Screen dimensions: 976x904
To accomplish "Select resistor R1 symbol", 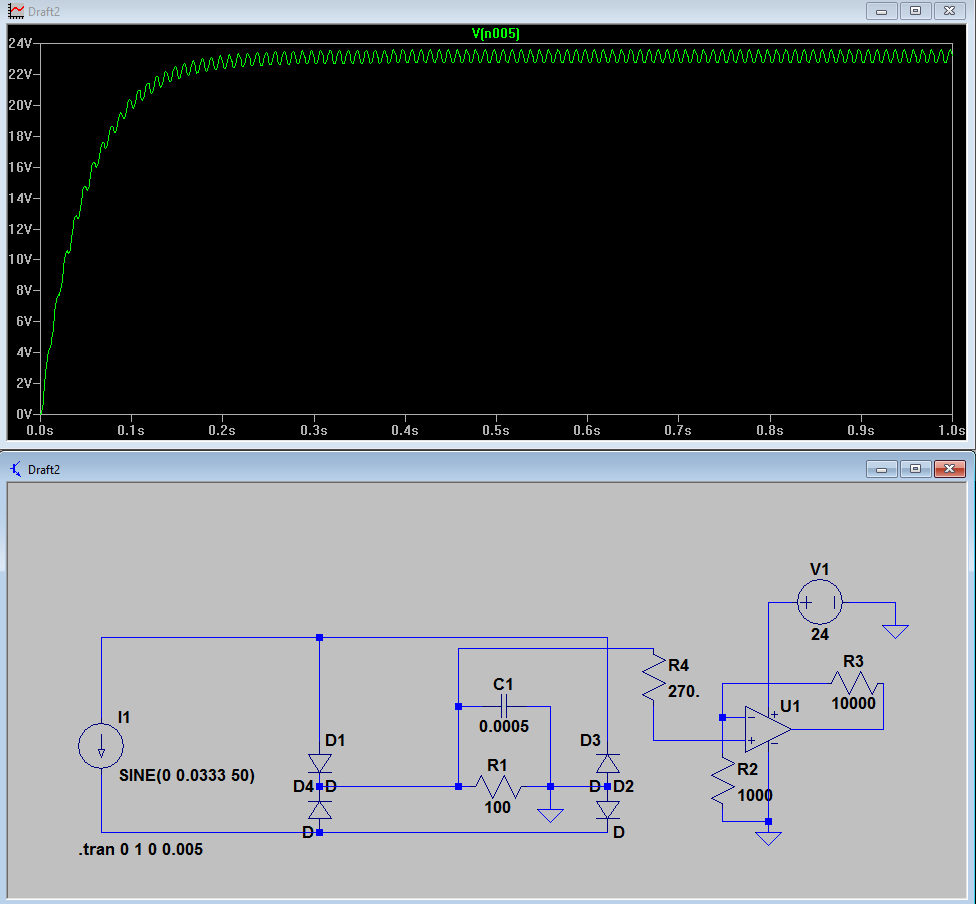I will pos(498,787).
